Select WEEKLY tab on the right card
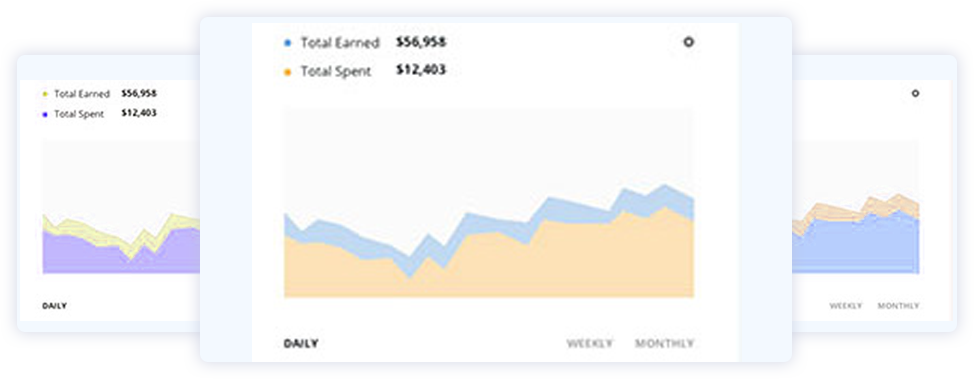This screenshot has height=379, width=974. pyautogui.click(x=845, y=306)
